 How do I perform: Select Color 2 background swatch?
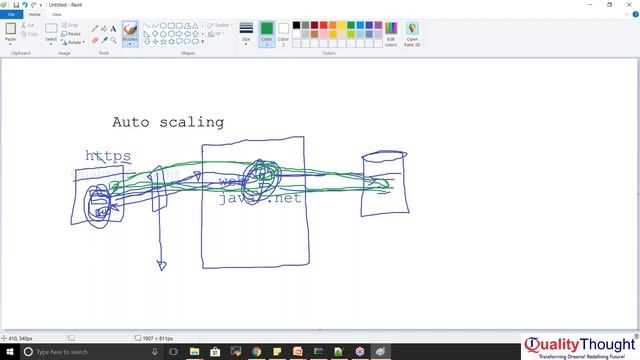(x=284, y=34)
